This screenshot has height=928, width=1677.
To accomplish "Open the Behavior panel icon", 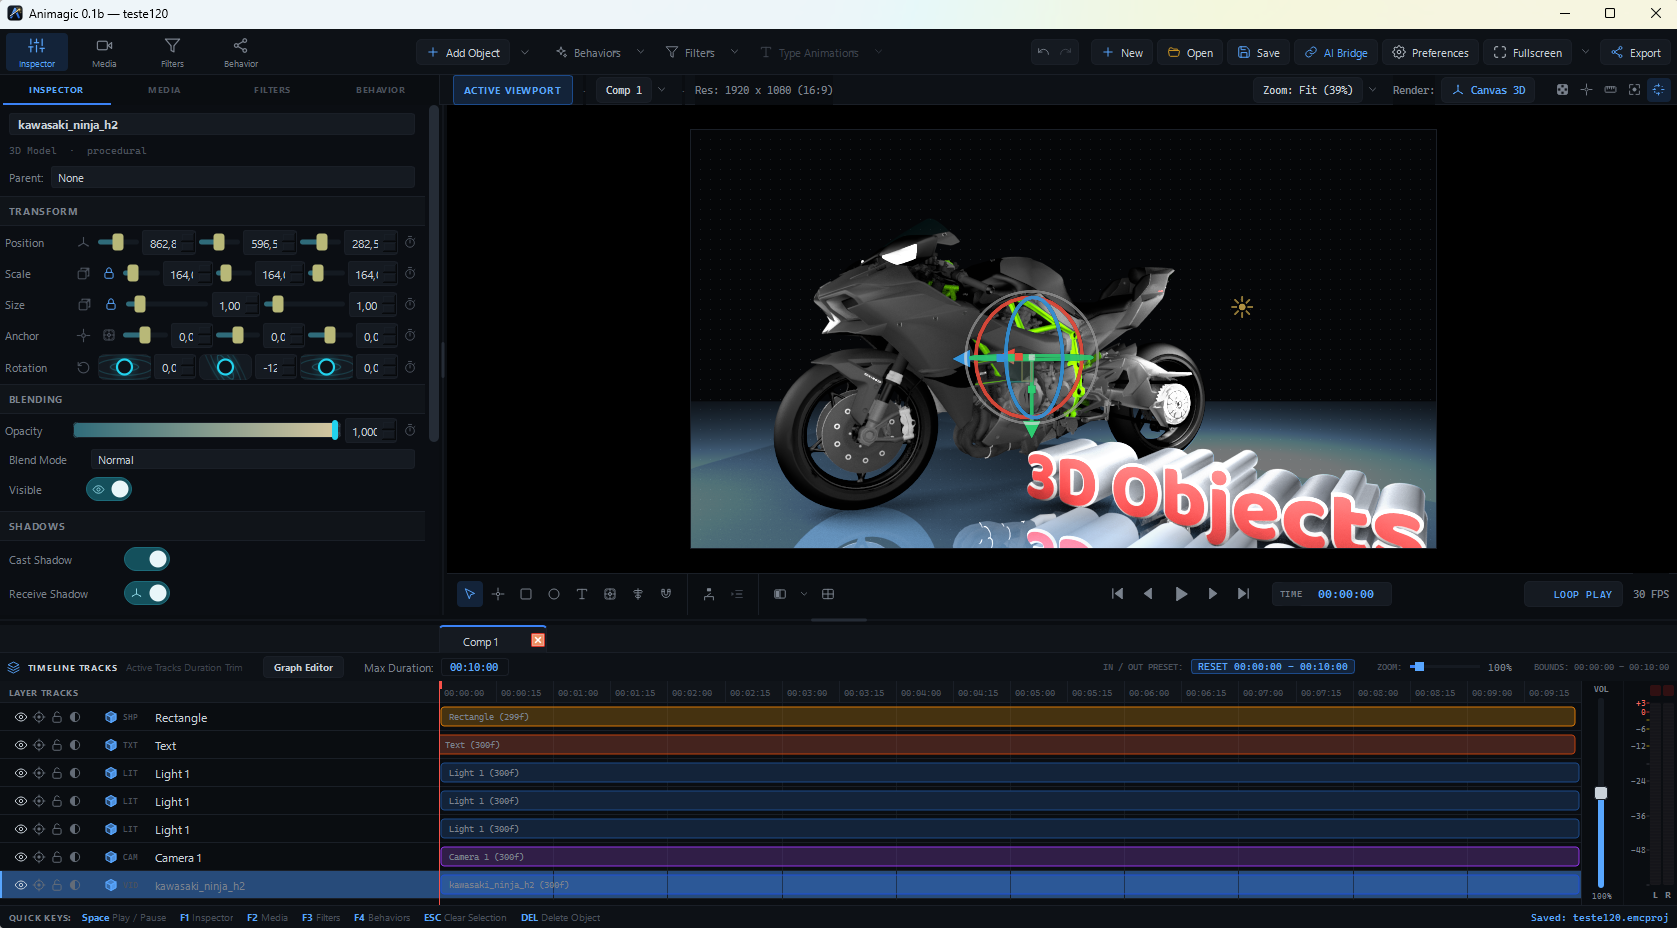I will coord(240,52).
